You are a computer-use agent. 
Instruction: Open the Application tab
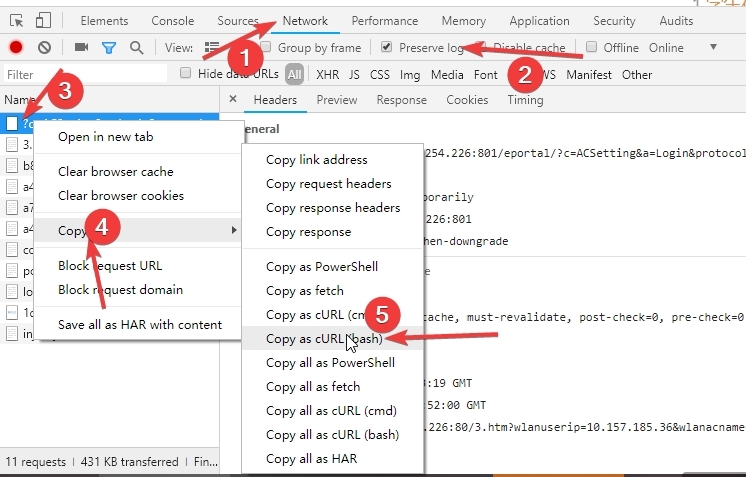tap(540, 21)
